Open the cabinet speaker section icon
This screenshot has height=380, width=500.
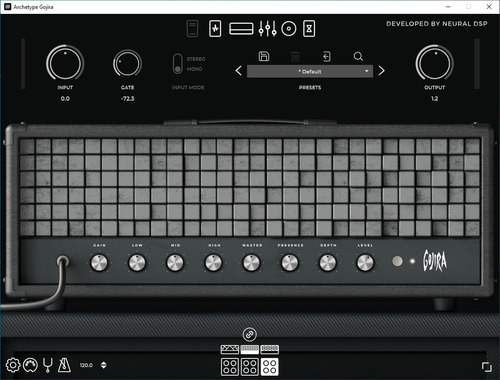[289, 29]
